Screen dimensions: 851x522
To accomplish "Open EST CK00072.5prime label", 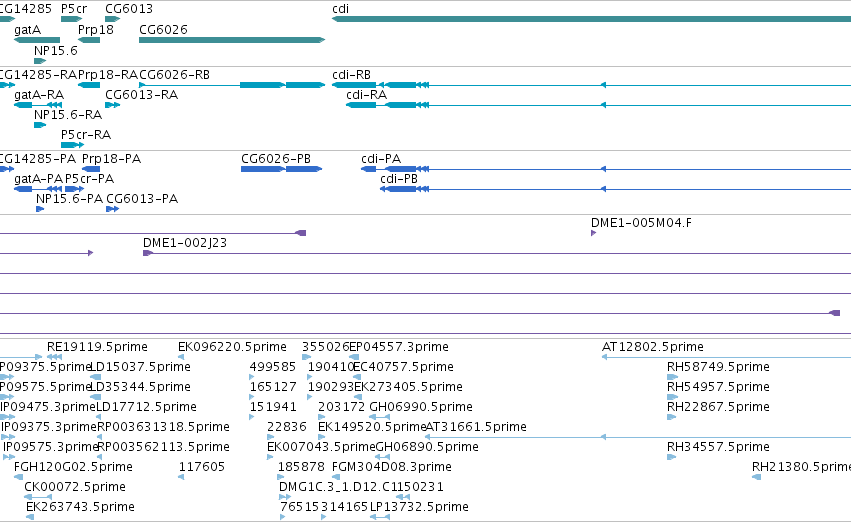I will point(75,487).
